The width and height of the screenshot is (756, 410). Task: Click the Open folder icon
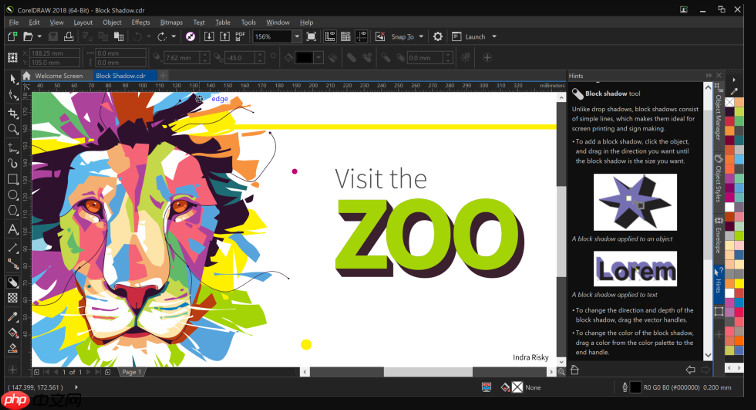pyautogui.click(x=28, y=37)
